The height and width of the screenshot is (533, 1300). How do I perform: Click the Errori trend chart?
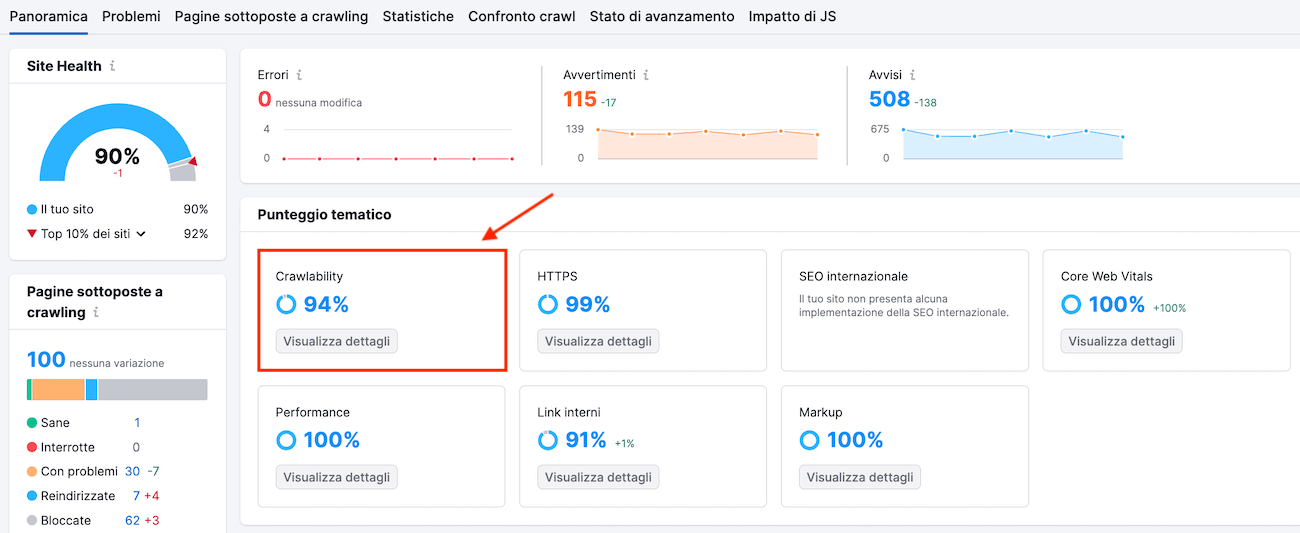397,143
